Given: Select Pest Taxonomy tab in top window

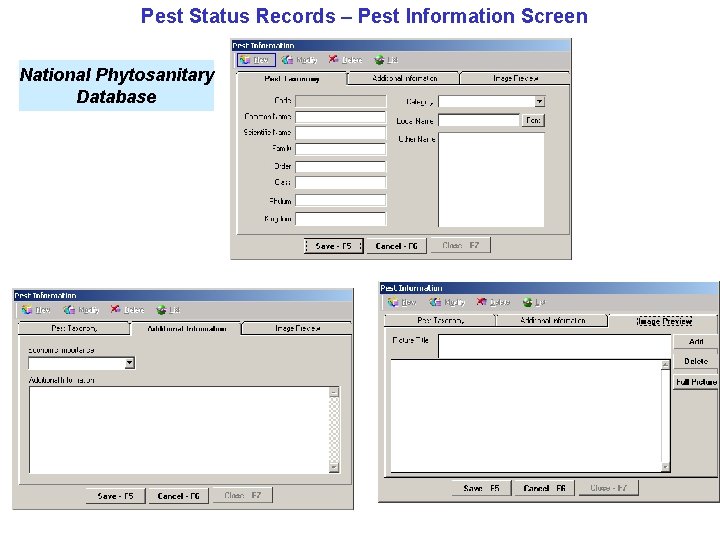Looking at the screenshot, I should [x=292, y=79].
